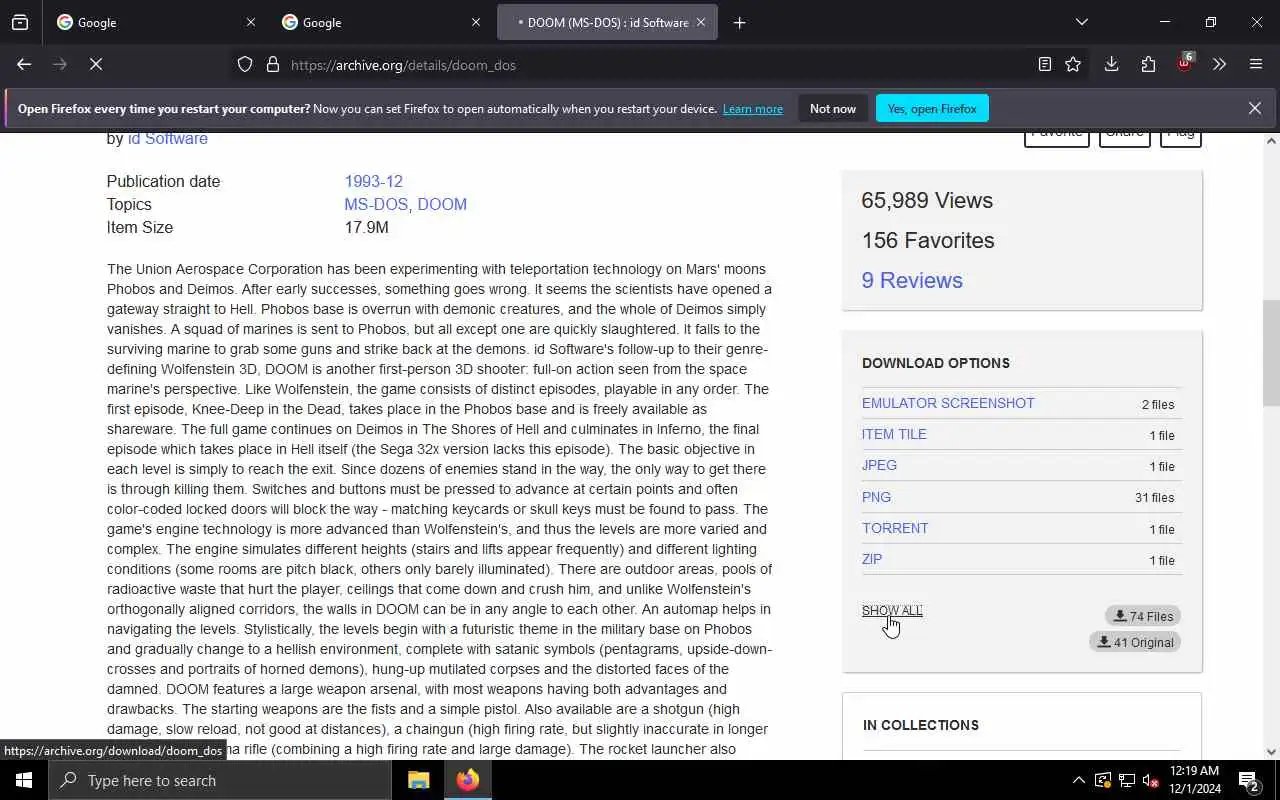Open the muted volume tray icon

point(1150,780)
